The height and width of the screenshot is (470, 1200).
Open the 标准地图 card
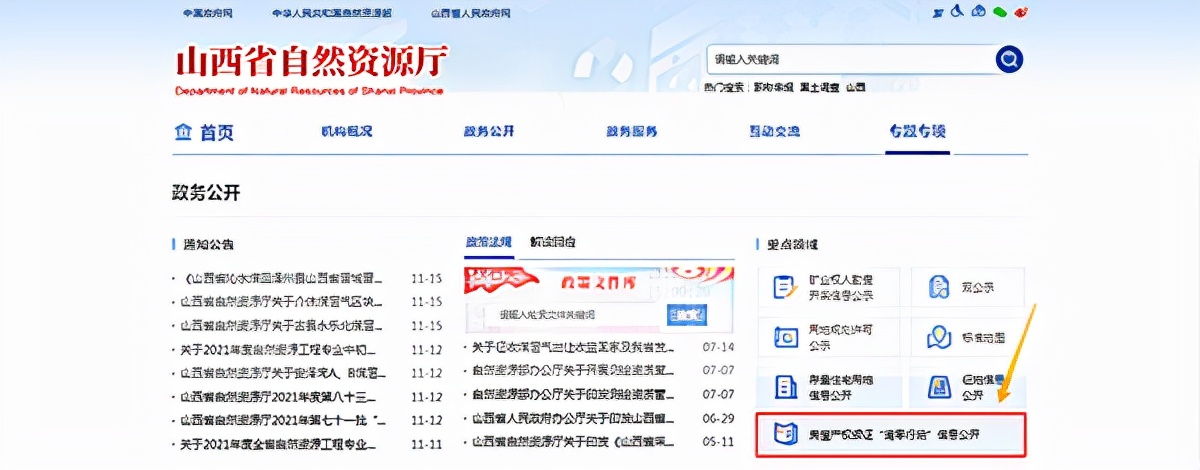point(967,338)
